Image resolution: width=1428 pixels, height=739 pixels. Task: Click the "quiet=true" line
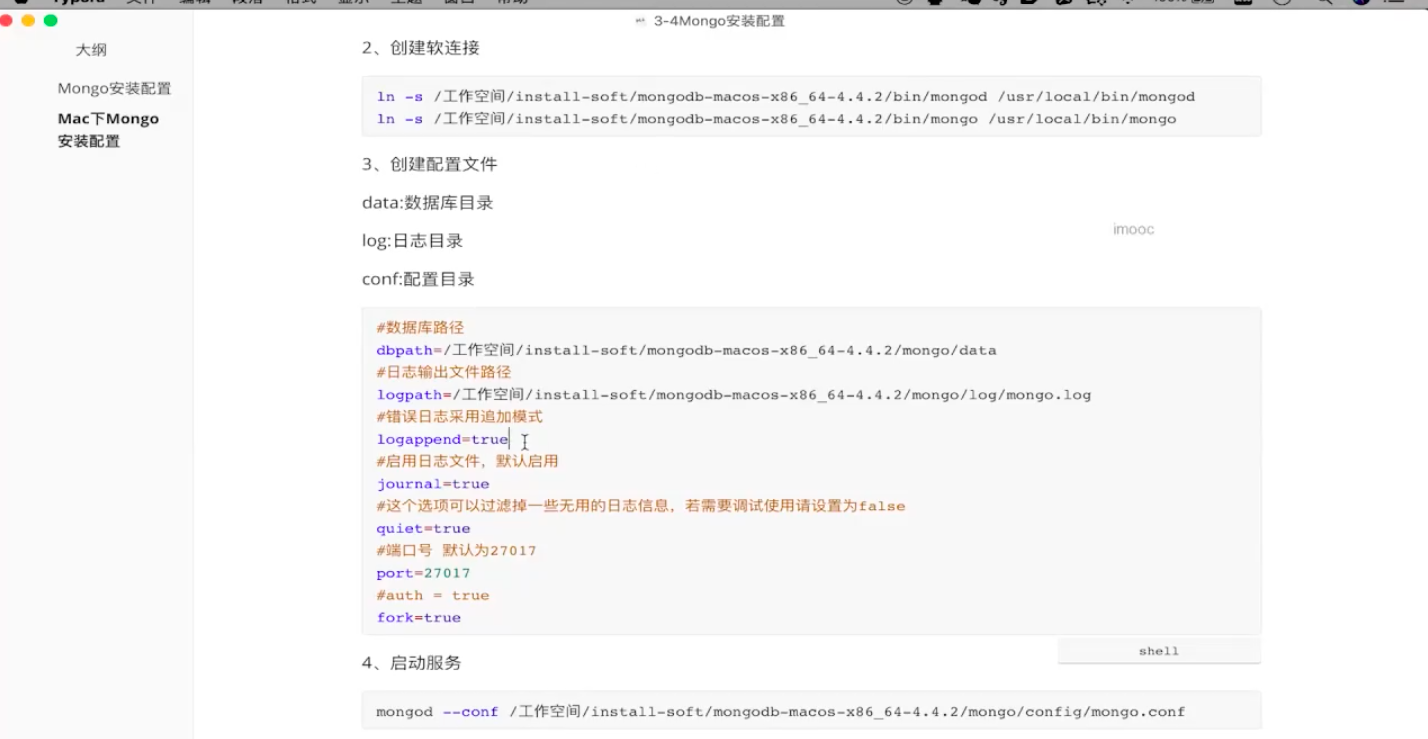click(423, 528)
